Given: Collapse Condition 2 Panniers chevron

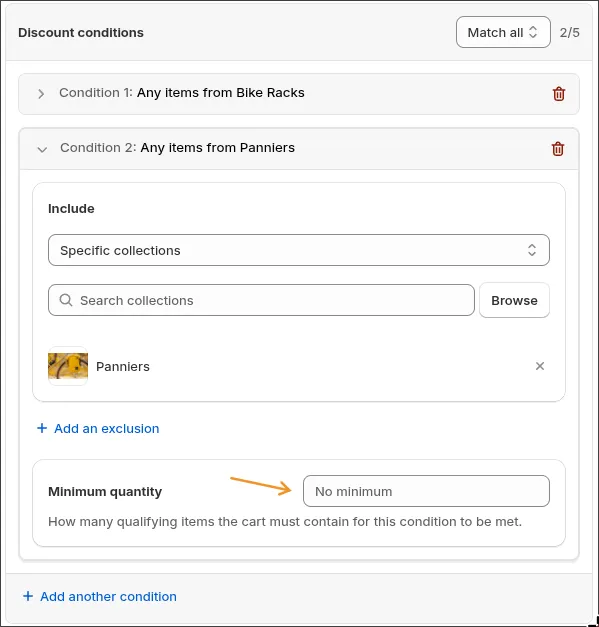Looking at the screenshot, I should 42,150.
